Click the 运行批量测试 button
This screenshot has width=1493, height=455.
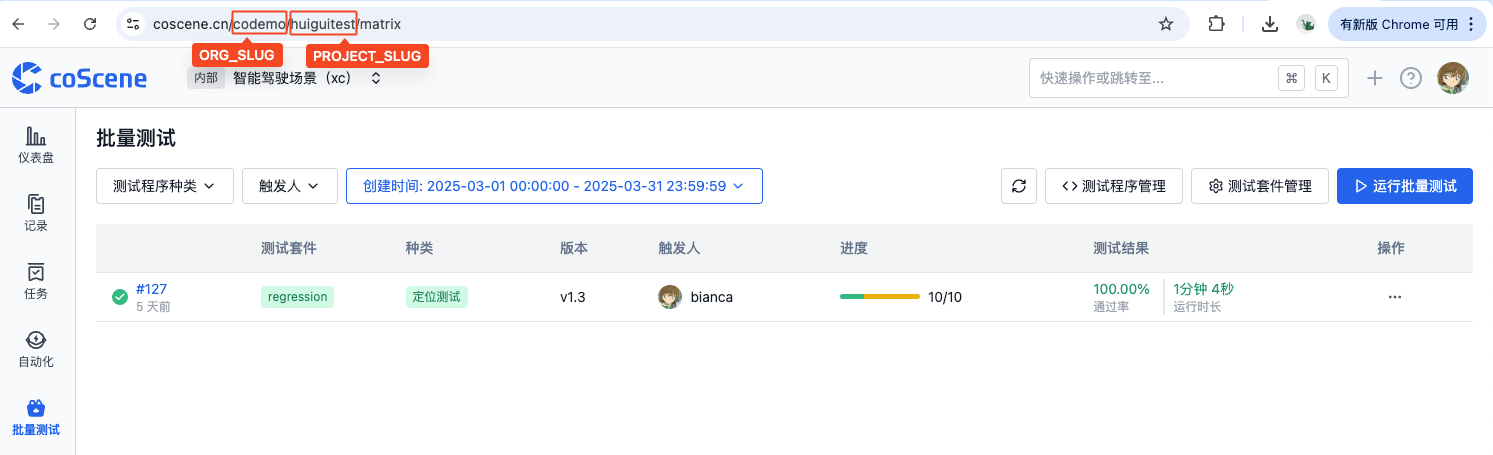1404,186
